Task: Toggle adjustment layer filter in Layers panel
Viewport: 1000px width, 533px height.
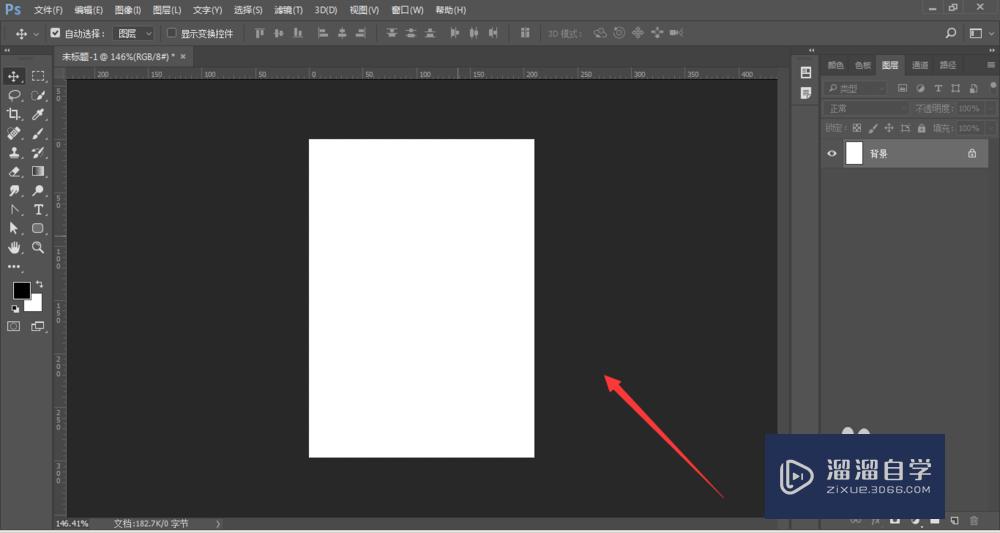Action: (920, 89)
